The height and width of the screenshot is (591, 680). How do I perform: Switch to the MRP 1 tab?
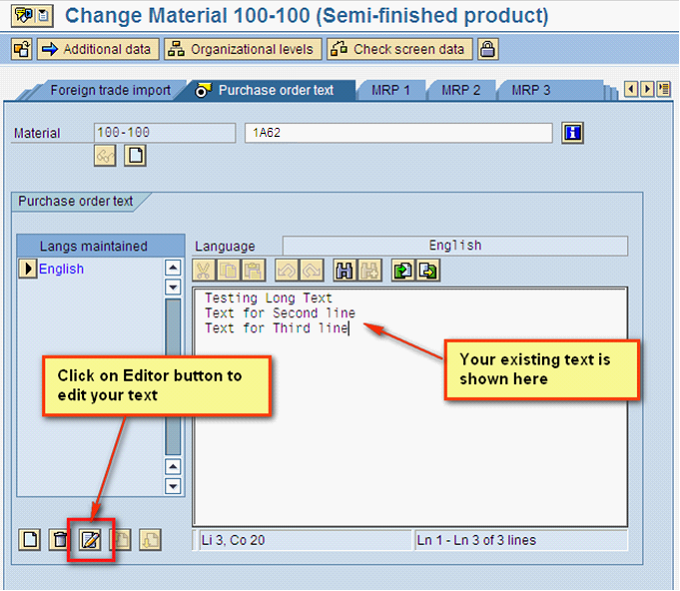[x=391, y=90]
